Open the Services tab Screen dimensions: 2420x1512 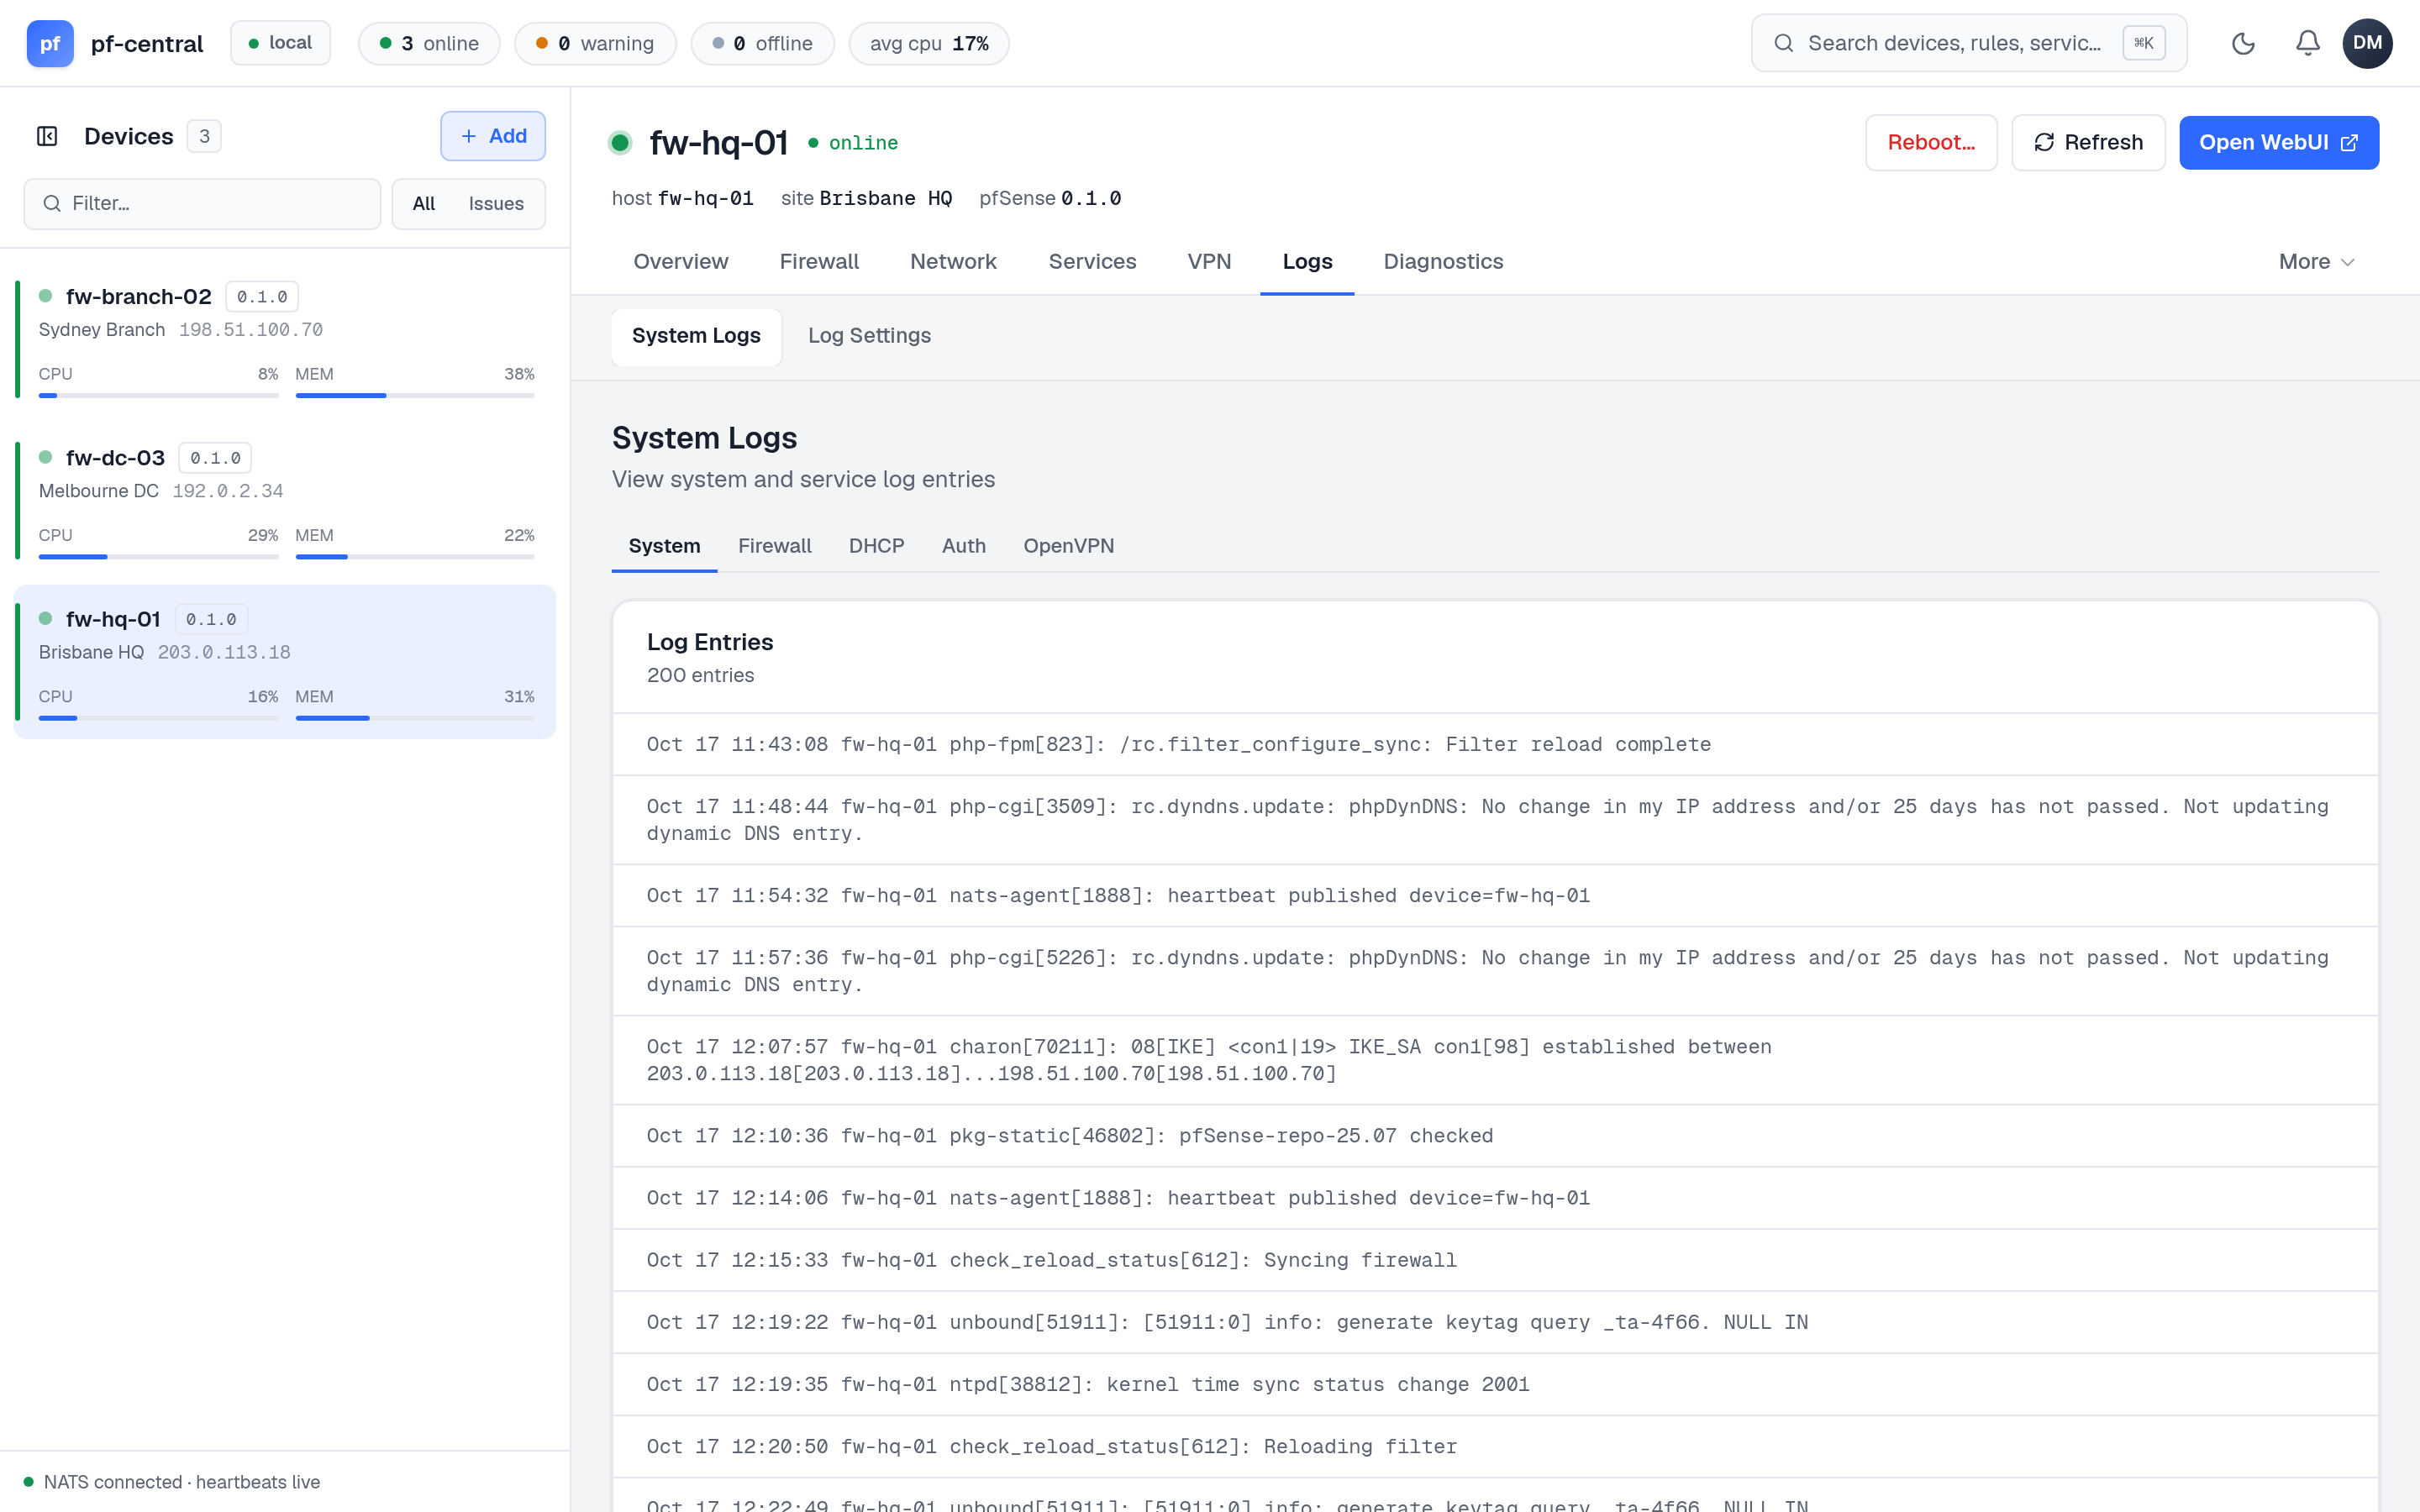(x=1092, y=261)
